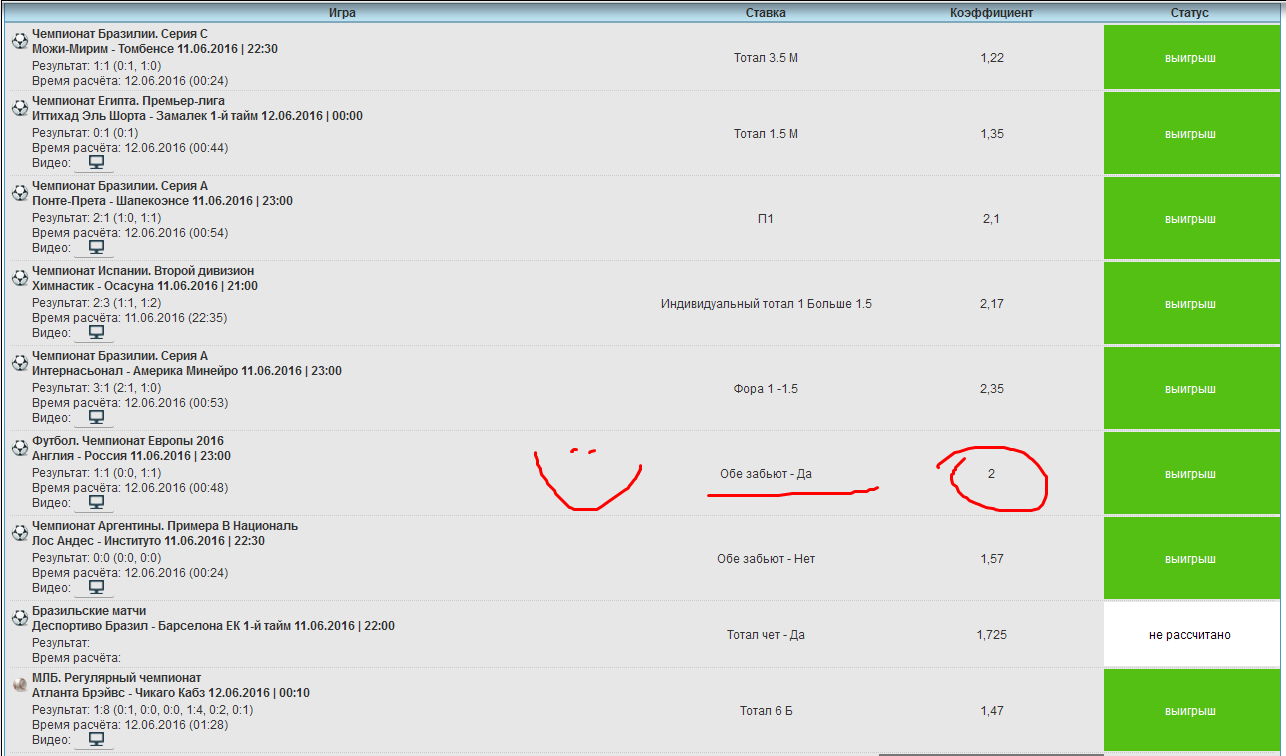Open video icon for Лос Андес - Институто
The width and height of the screenshot is (1286, 756).
[x=96, y=588]
